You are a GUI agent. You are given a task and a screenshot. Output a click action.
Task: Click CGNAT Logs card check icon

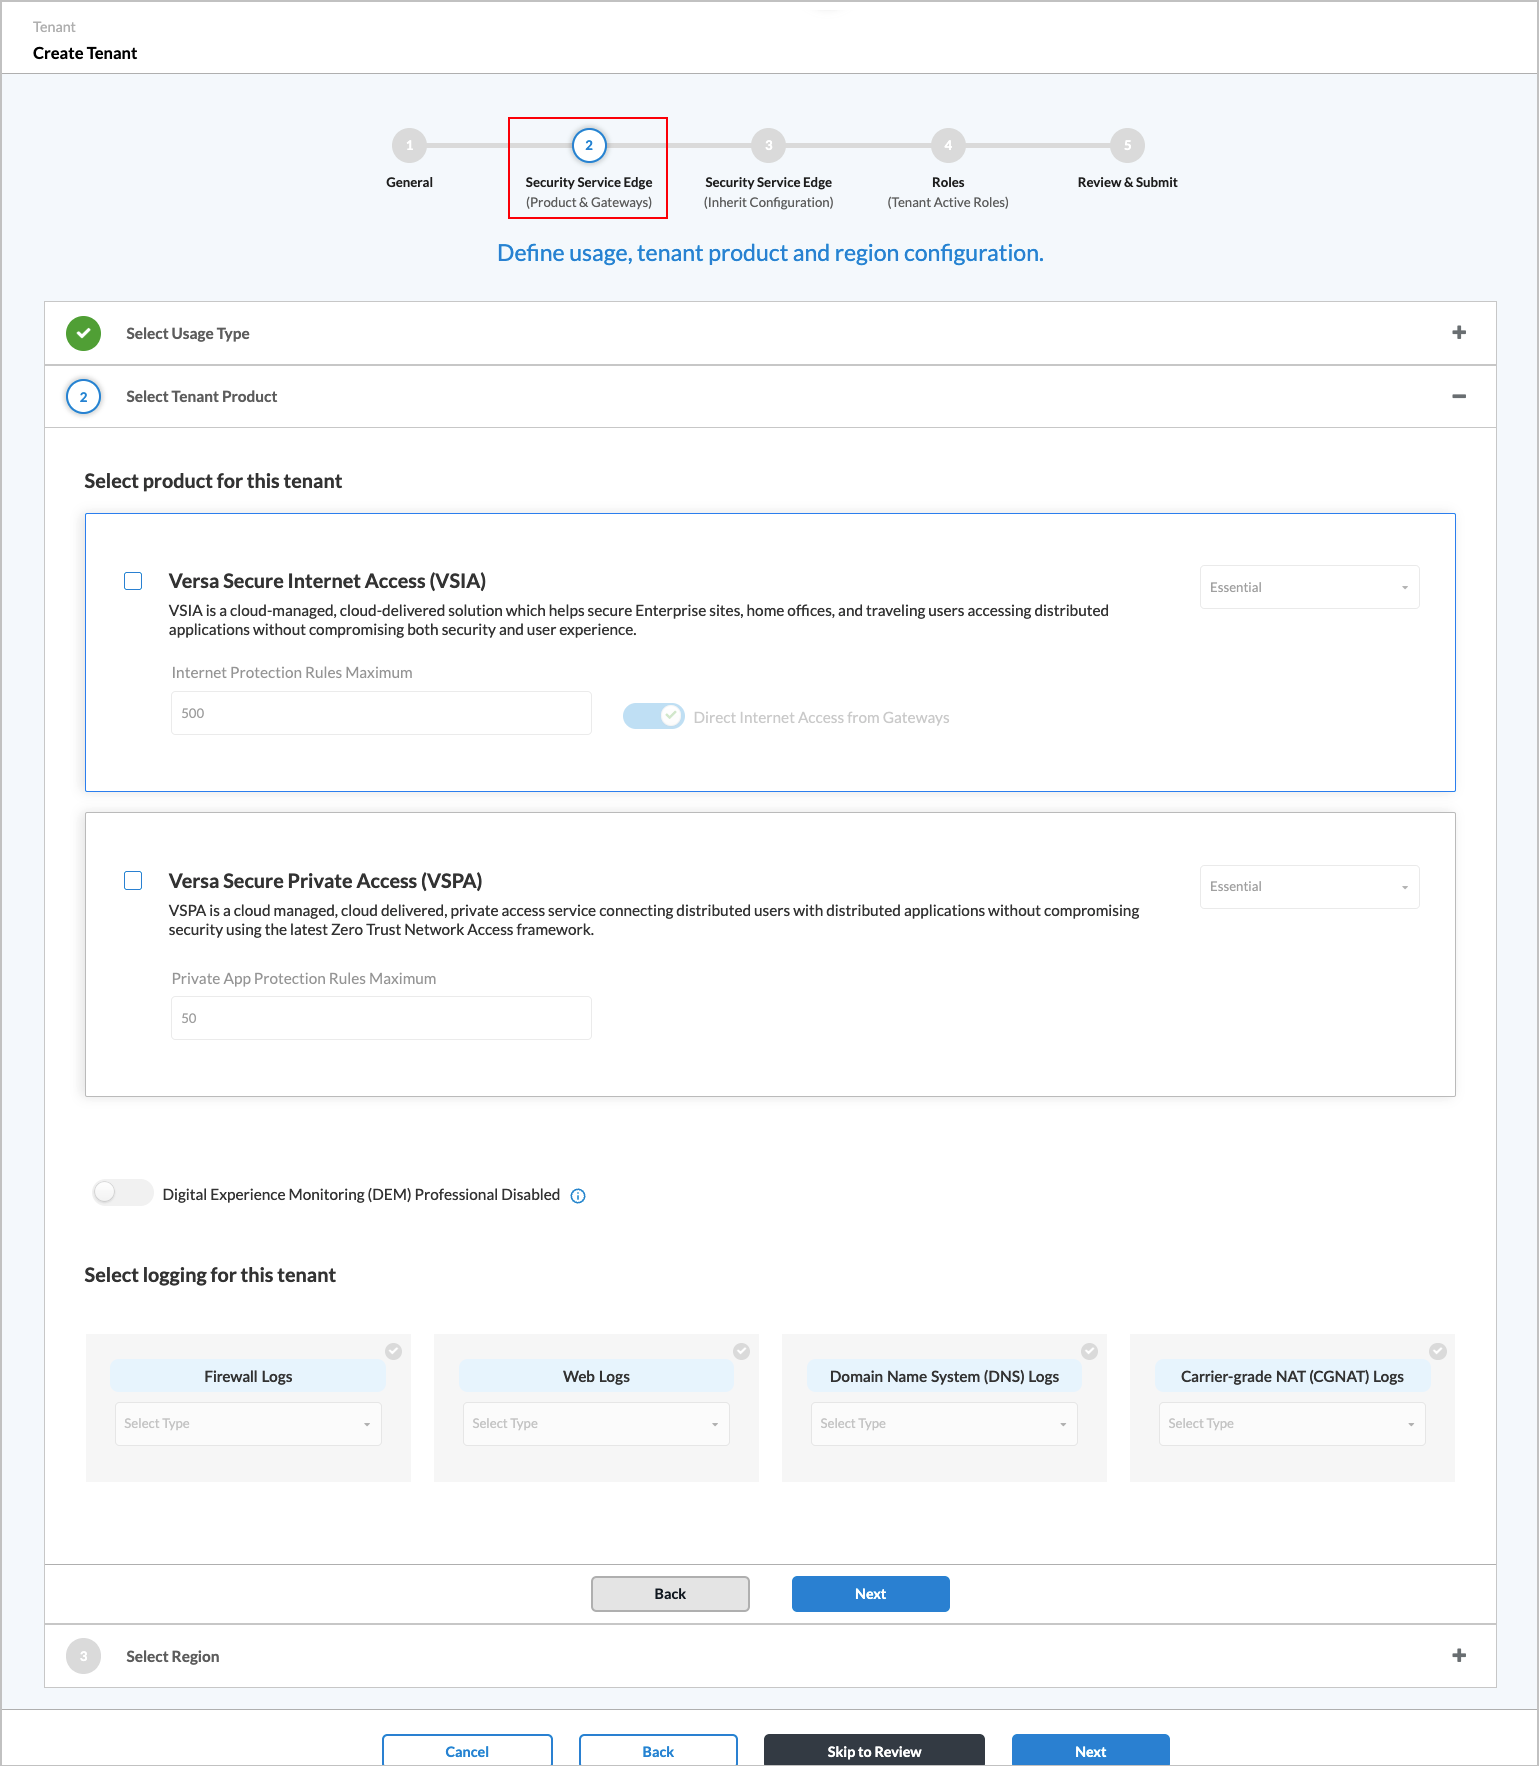1438,1351
